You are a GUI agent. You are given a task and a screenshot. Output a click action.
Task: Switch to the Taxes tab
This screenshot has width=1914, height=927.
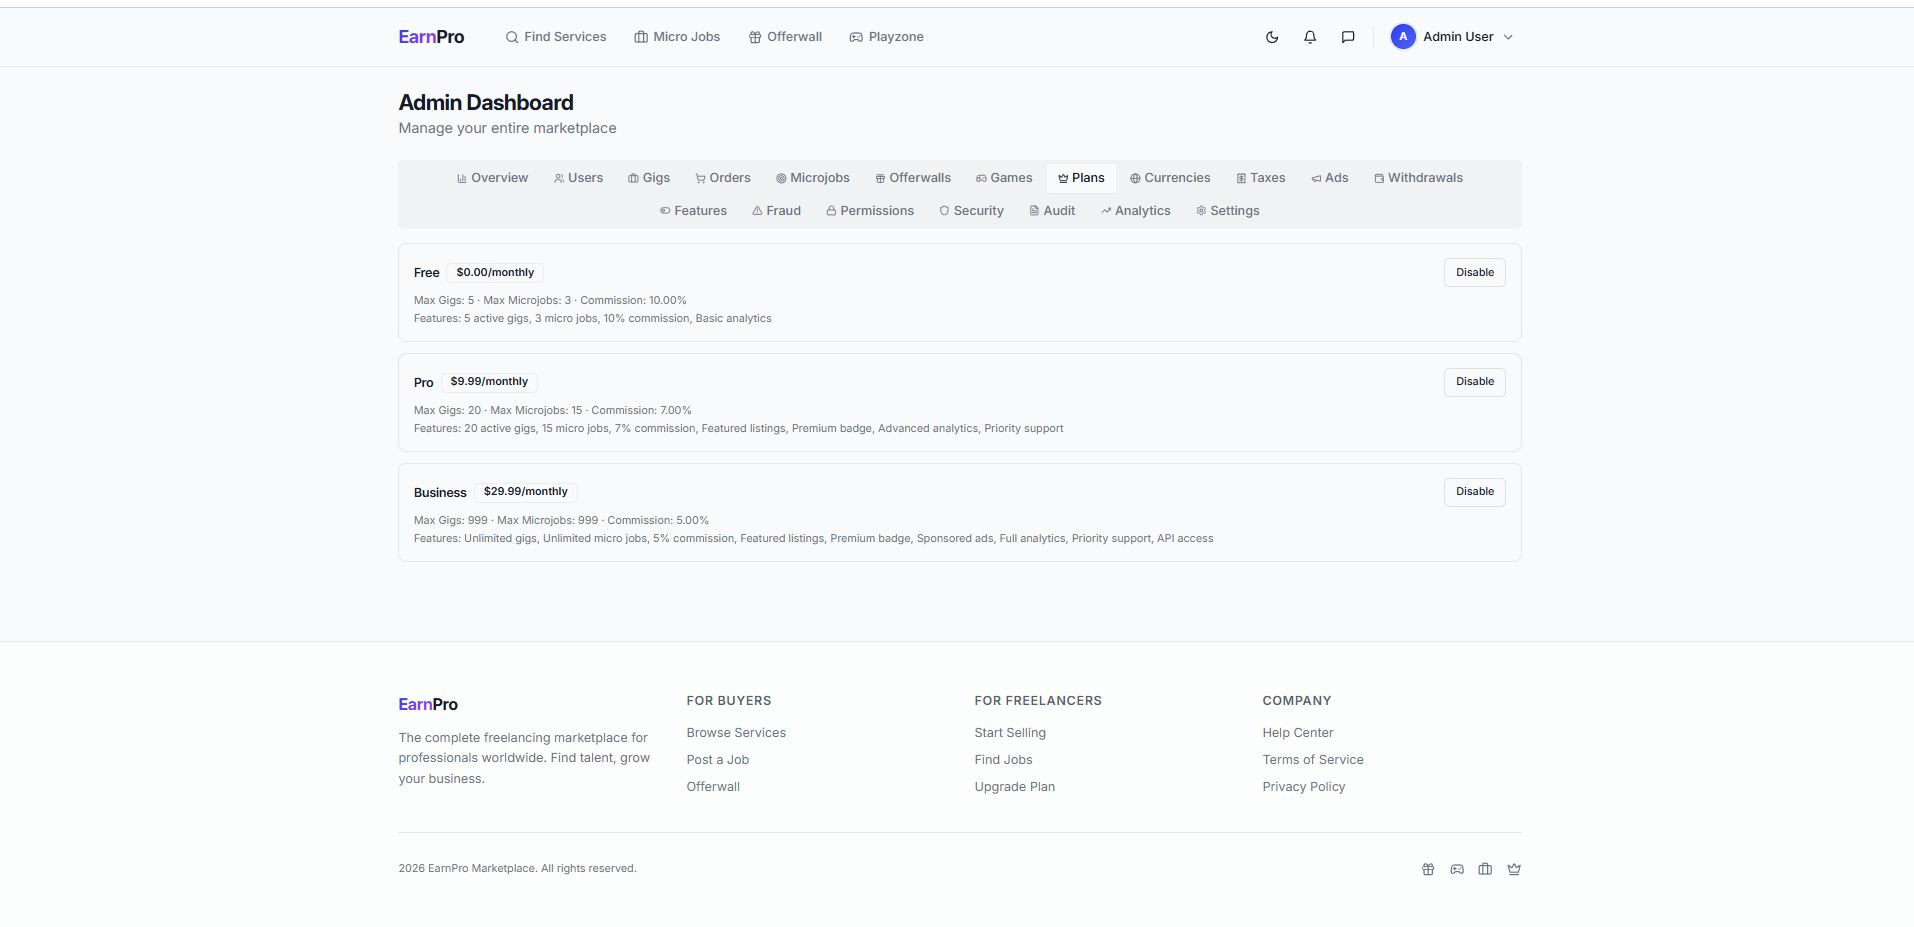1261,178
